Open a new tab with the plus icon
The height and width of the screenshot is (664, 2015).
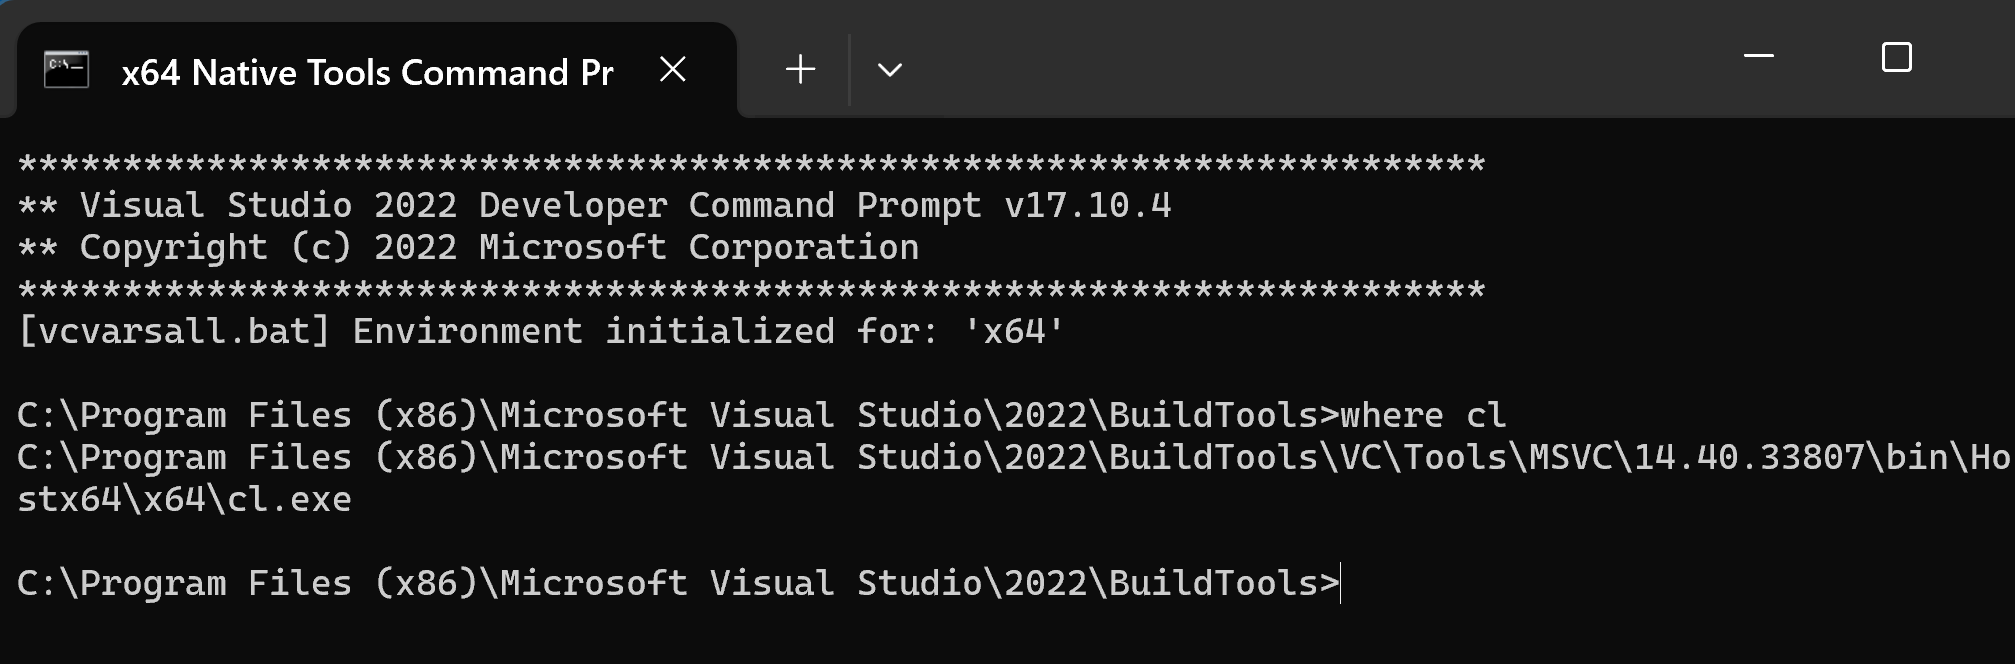coord(800,70)
